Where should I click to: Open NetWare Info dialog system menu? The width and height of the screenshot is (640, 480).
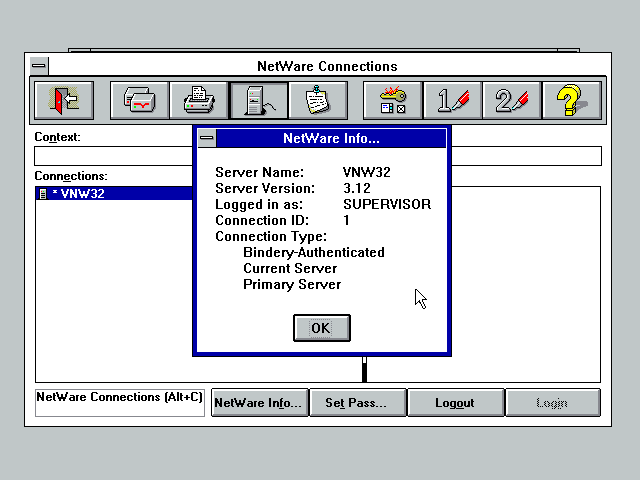[x=207, y=138]
